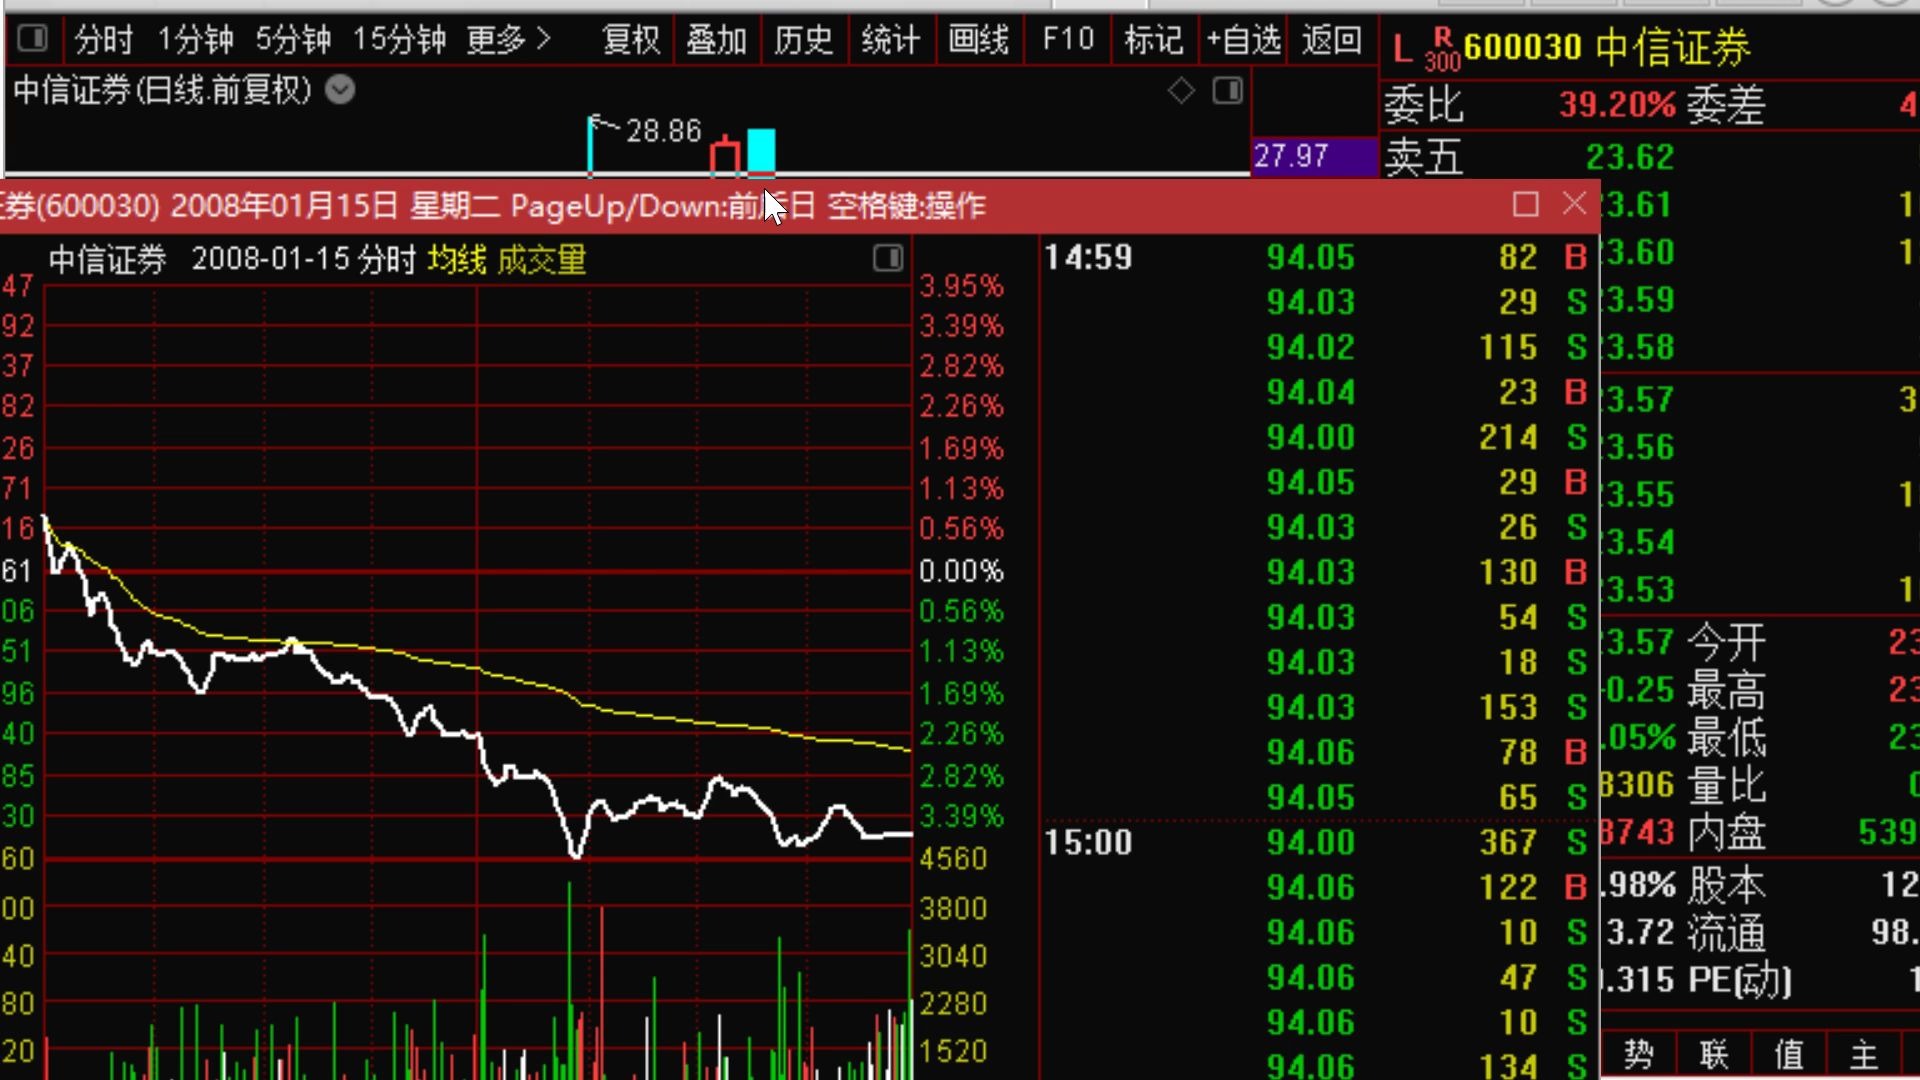Open F10 company info

[x=1068, y=40]
